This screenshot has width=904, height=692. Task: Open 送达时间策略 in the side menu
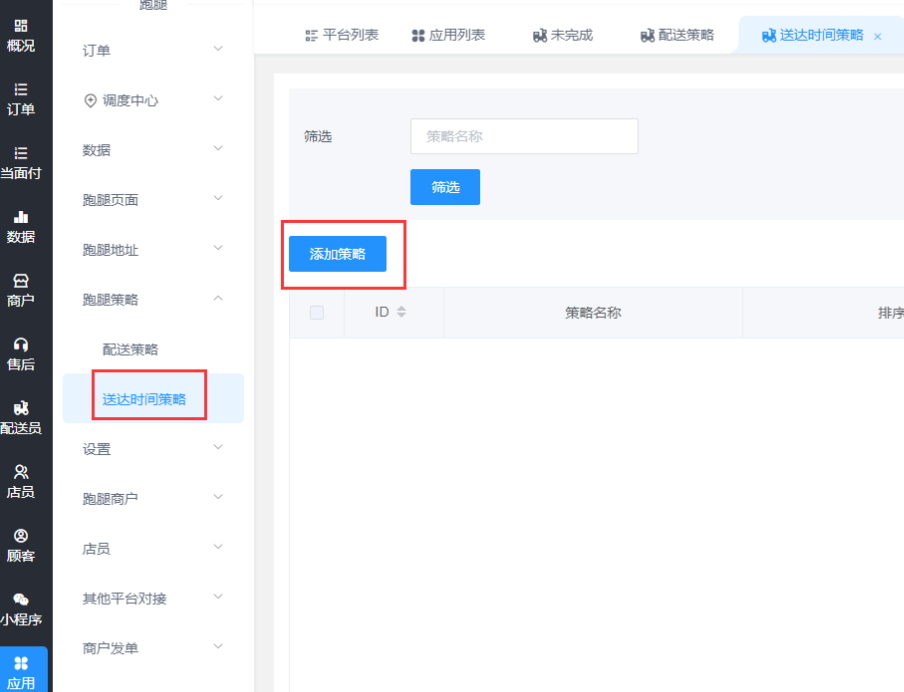coord(153,398)
